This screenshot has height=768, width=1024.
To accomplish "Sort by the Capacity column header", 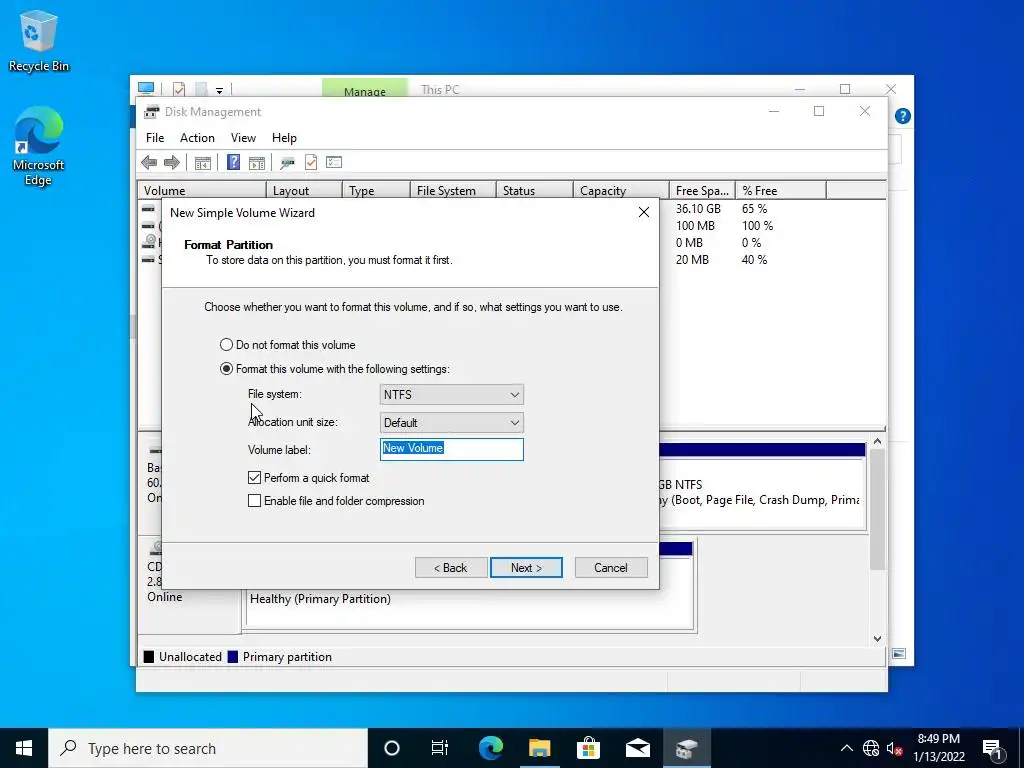I will click(x=621, y=191).
